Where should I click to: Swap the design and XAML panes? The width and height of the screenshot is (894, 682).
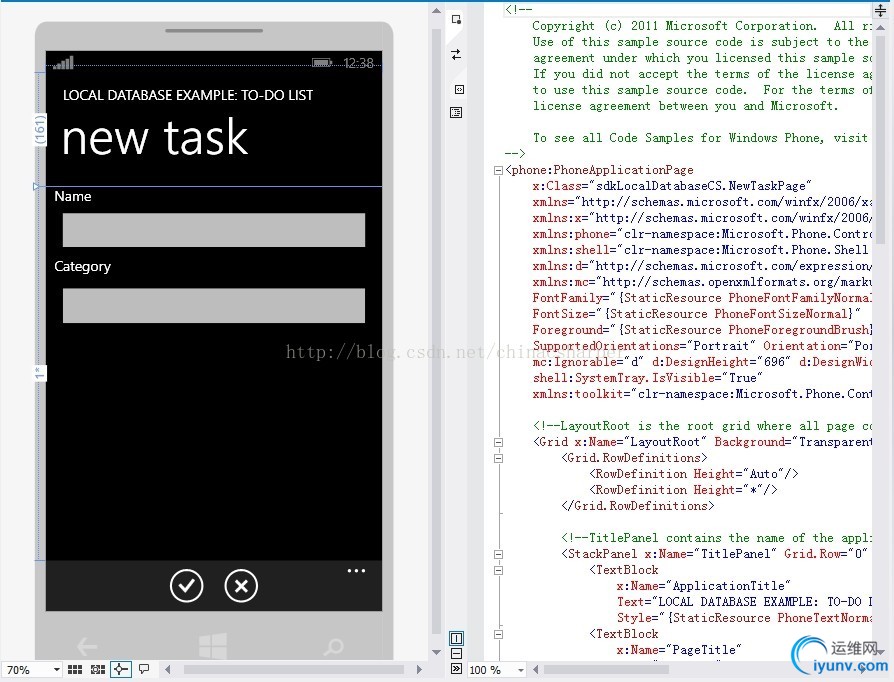pos(456,54)
